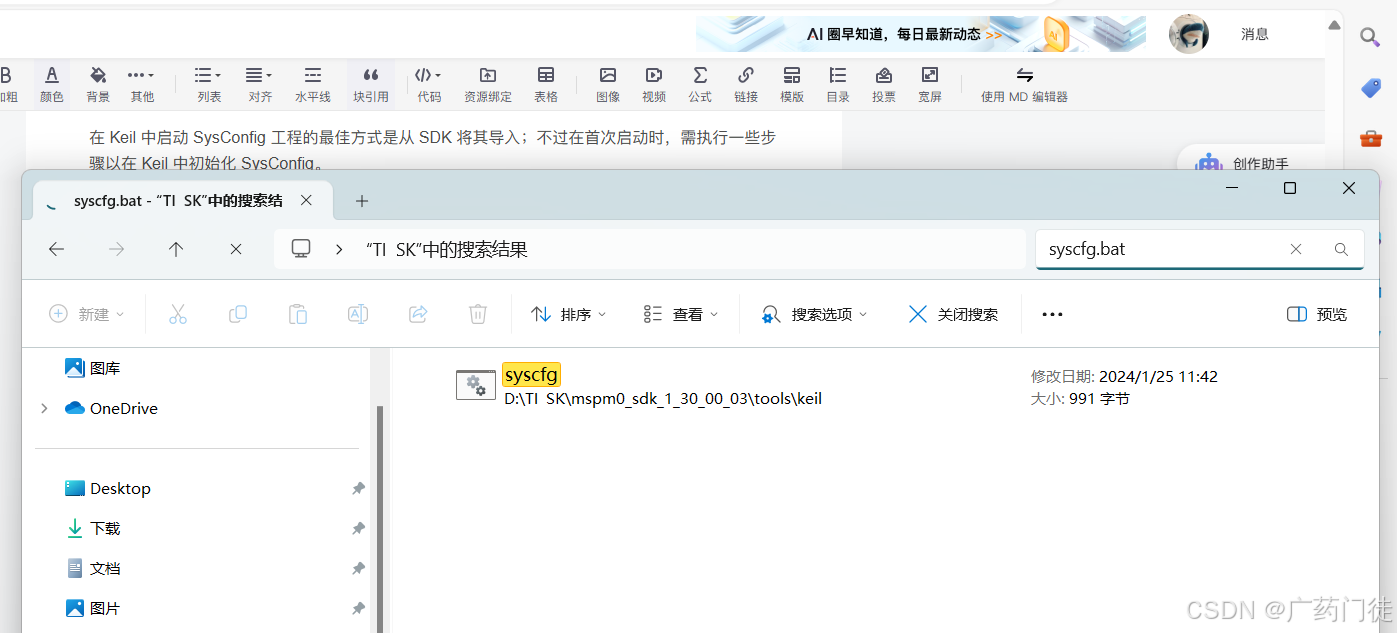Click the Paste icon in Explorer toolbar
1397x633 pixels.
click(x=298, y=314)
